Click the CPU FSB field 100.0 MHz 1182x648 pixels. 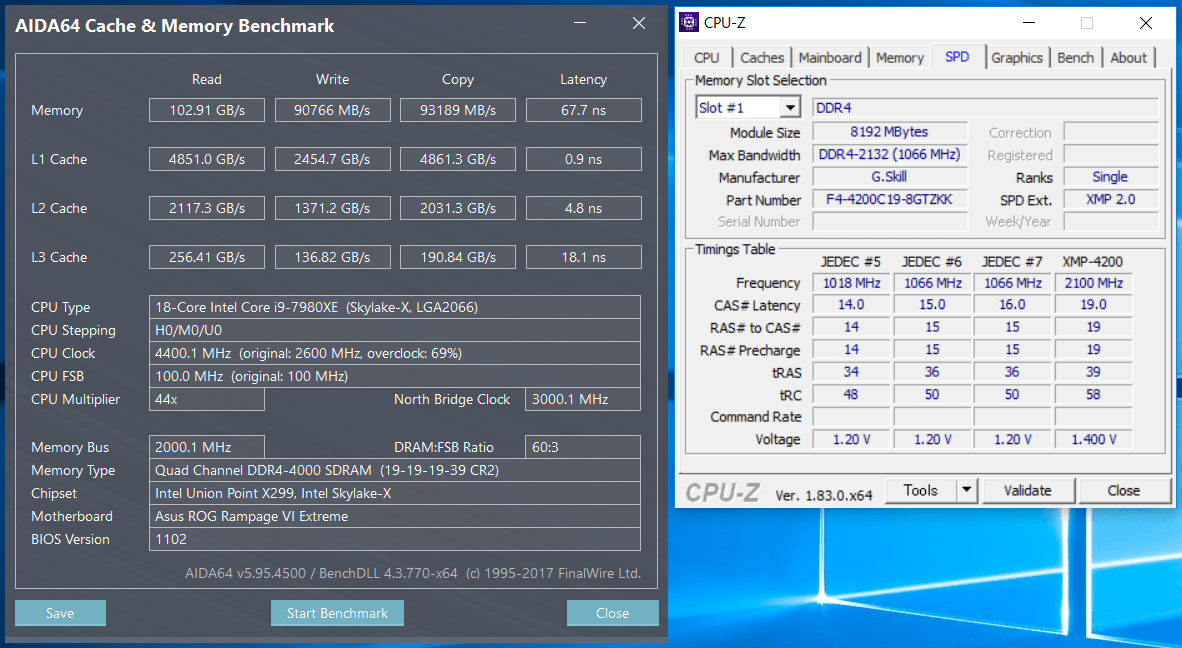[395, 376]
